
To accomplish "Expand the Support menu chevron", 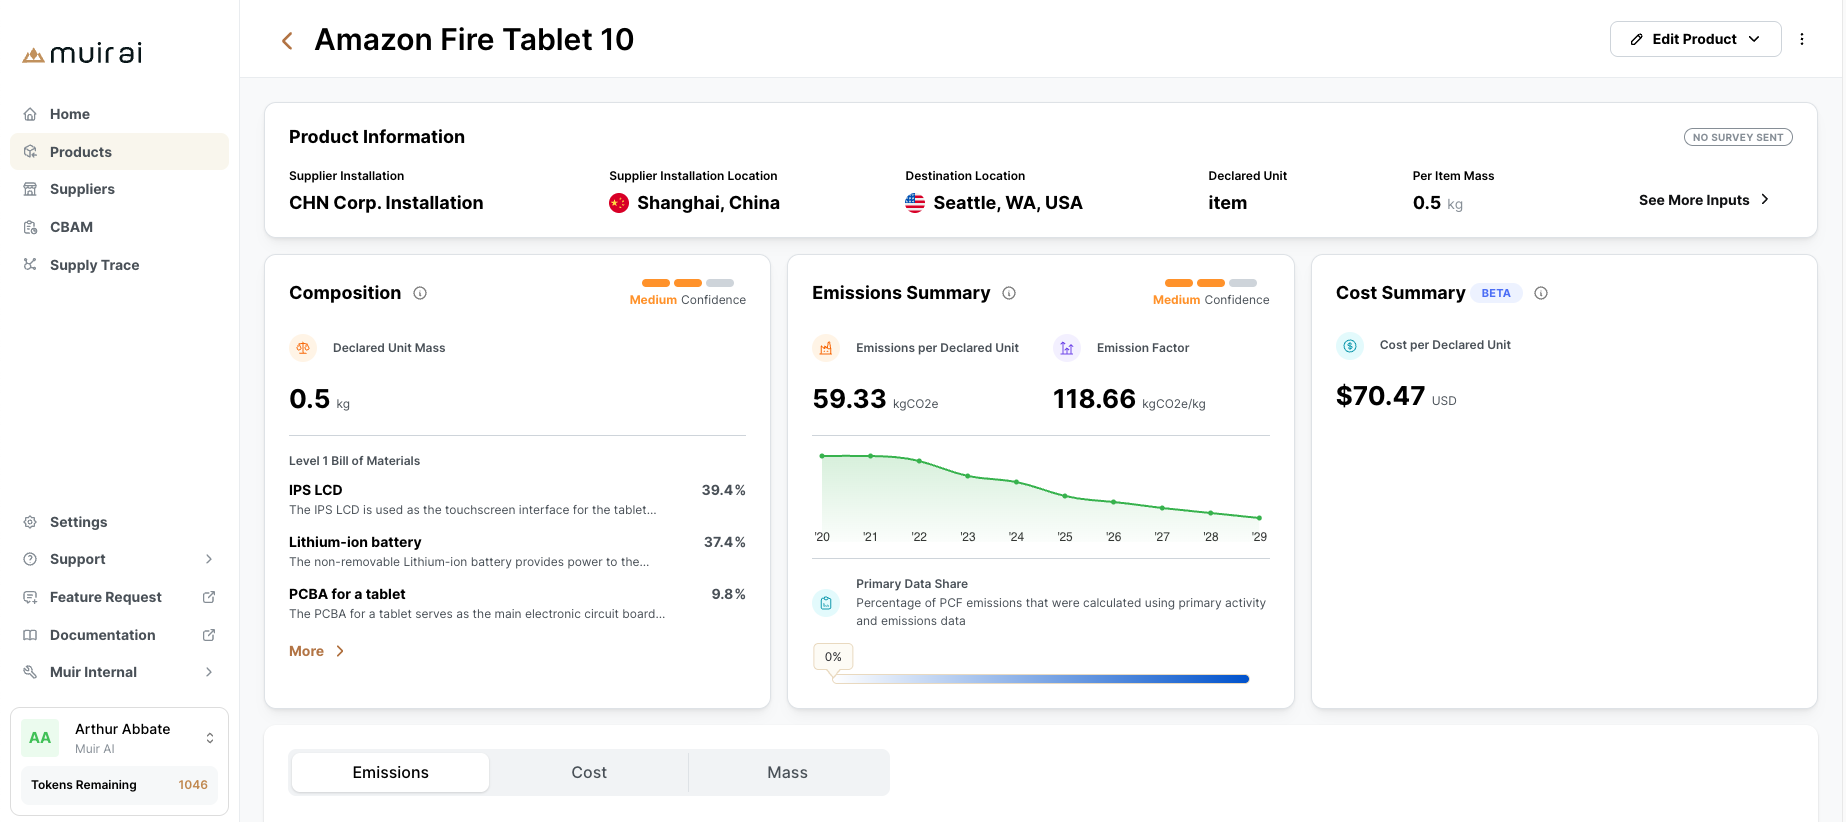I will (209, 559).
